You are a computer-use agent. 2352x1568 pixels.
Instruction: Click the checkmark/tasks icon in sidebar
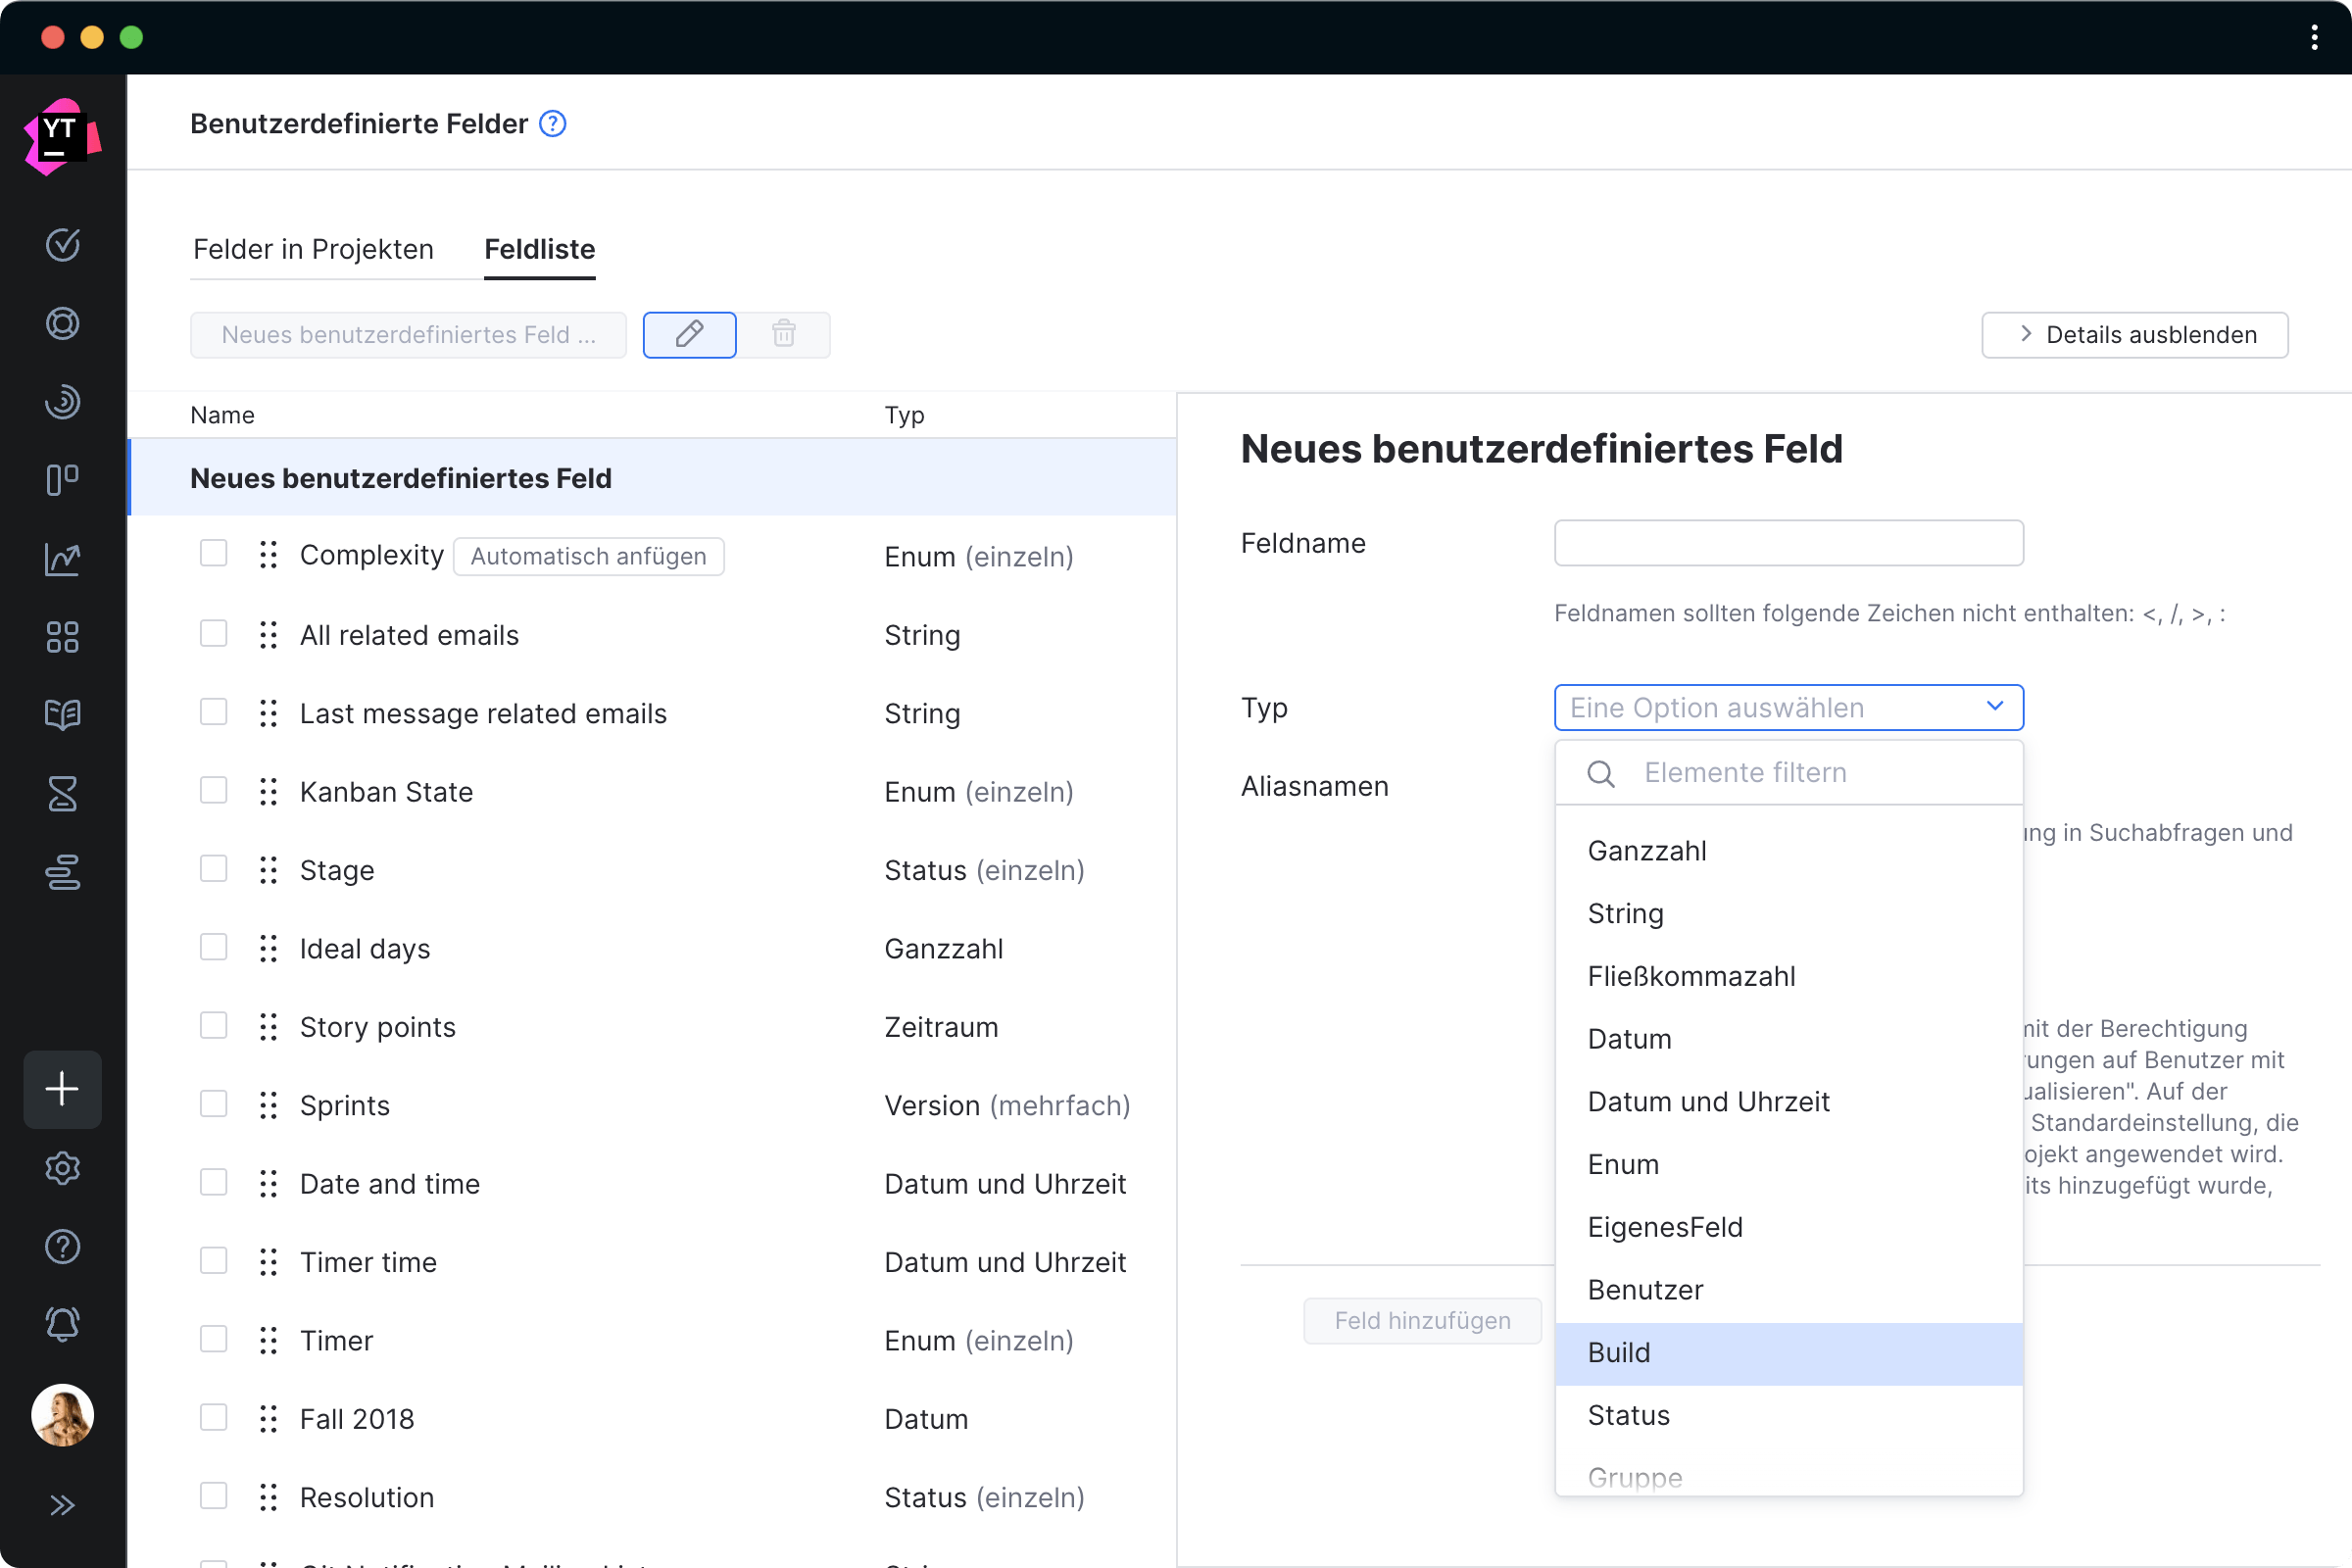[65, 243]
